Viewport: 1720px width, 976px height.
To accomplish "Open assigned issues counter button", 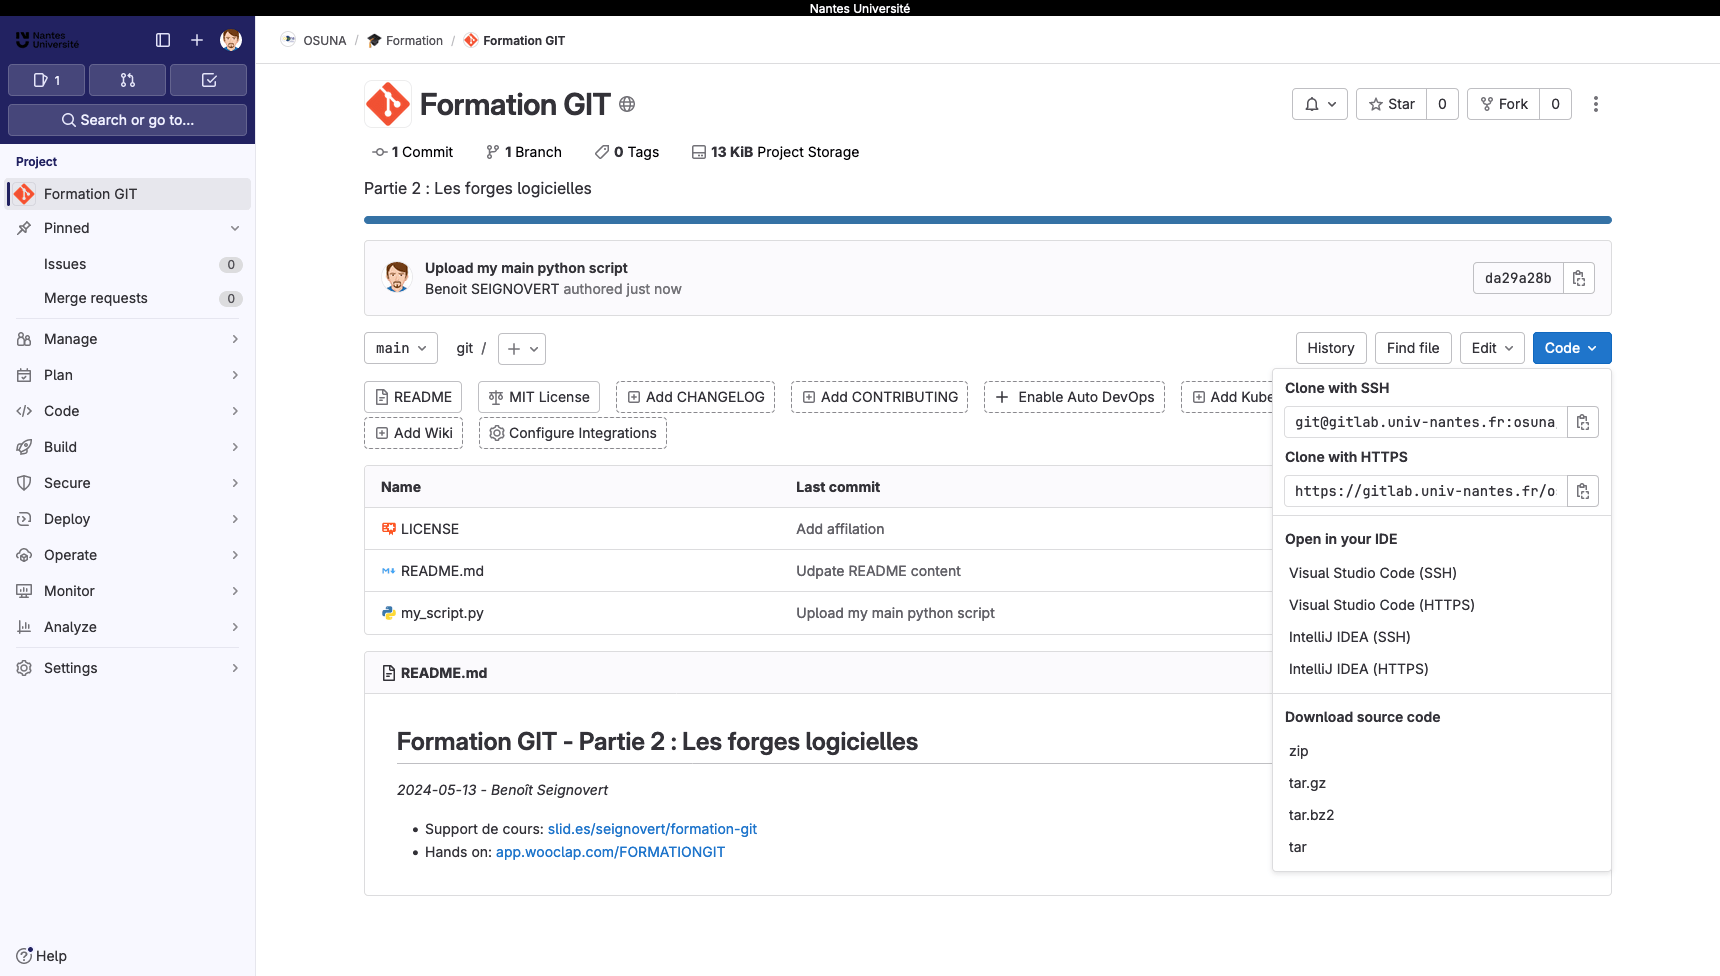I will click(47, 80).
